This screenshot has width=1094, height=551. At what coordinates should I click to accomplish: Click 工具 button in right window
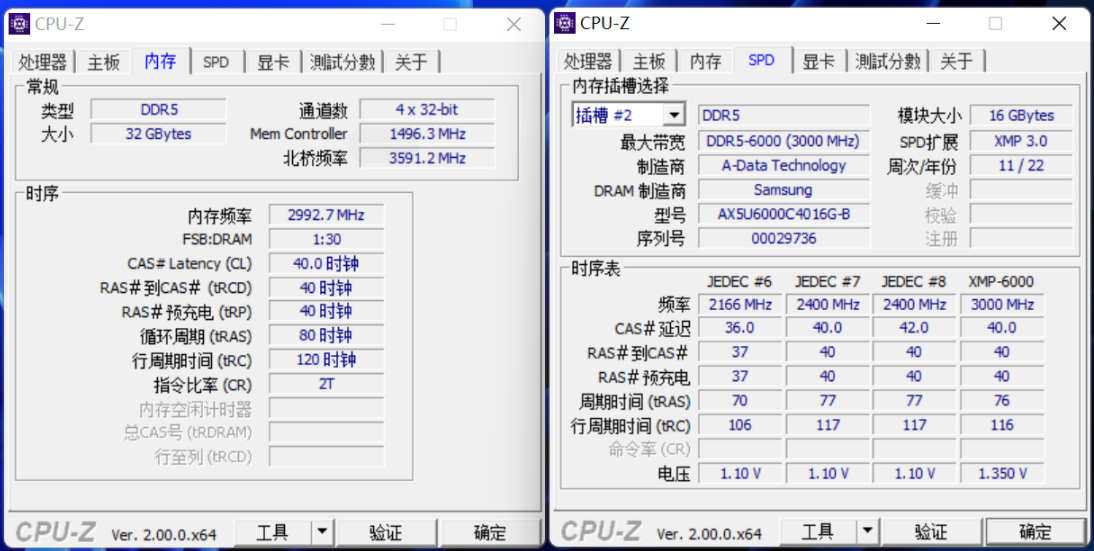(x=818, y=533)
